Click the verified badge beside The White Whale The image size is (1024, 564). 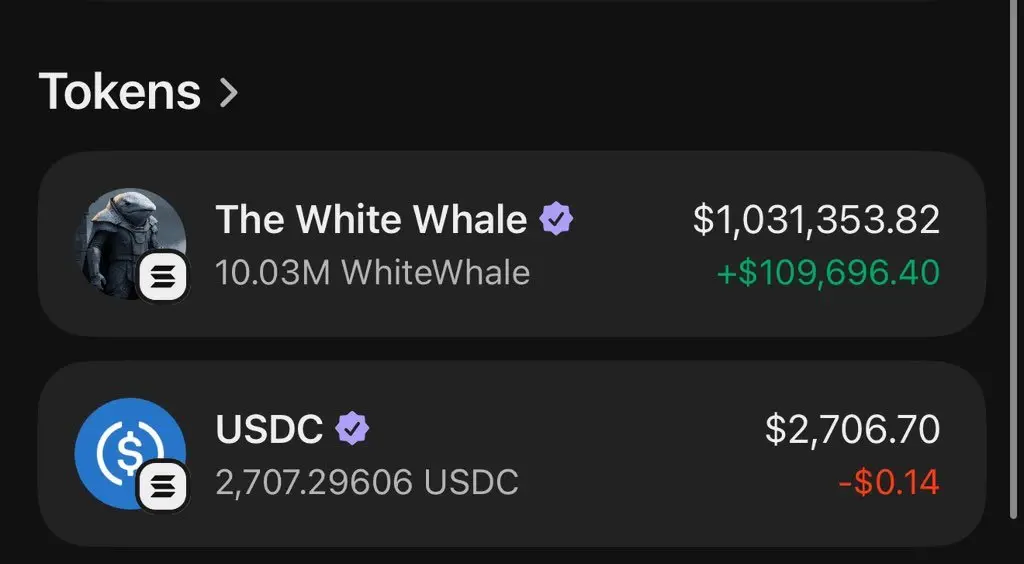[556, 219]
